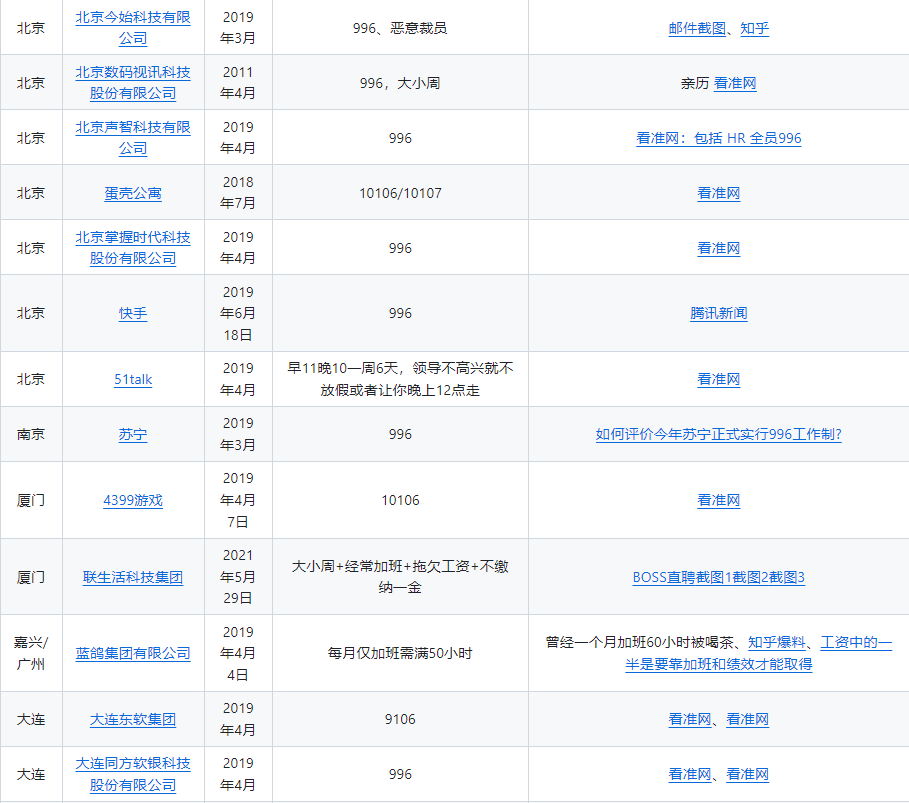Click "北京" in the 快手 row
Image resolution: width=909 pixels, height=803 pixels.
31,313
